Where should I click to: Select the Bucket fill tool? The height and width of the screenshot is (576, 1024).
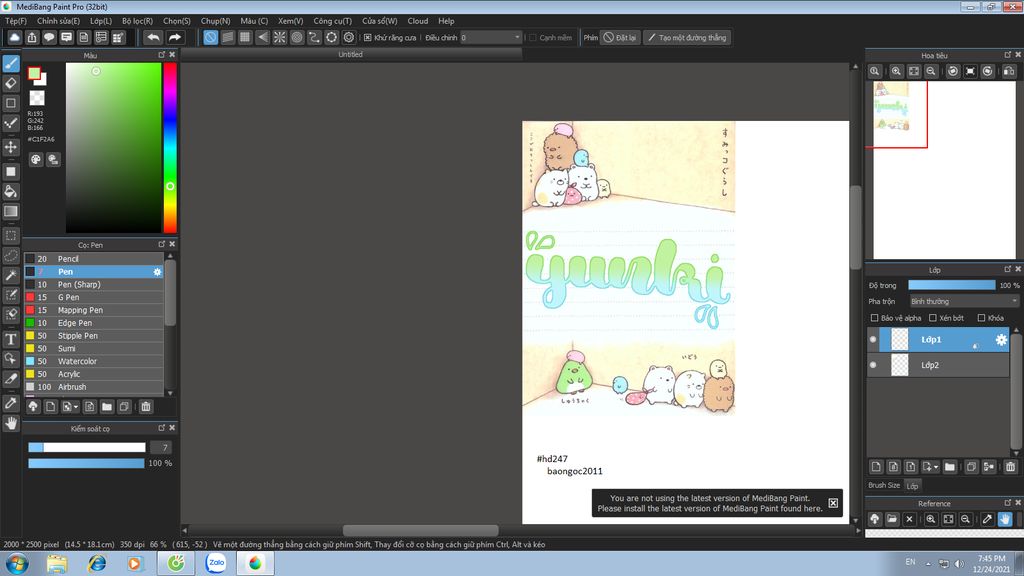tap(11, 191)
